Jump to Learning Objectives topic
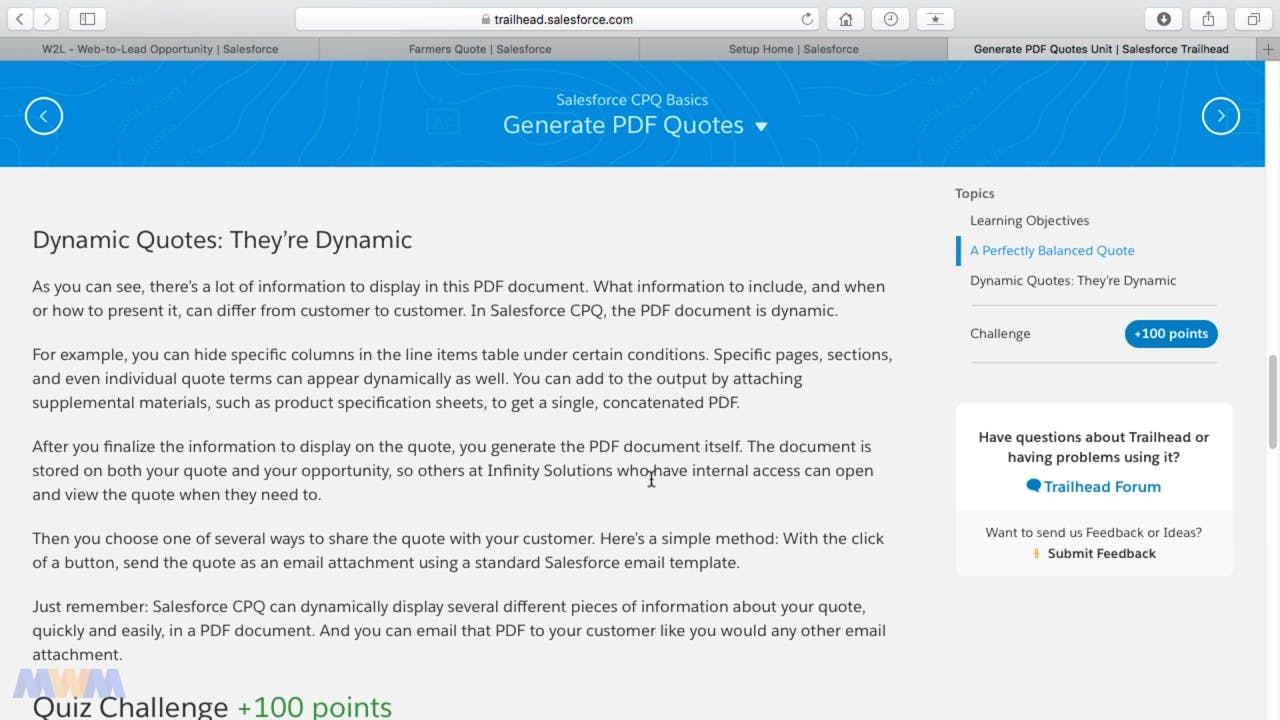 pyautogui.click(x=1029, y=220)
